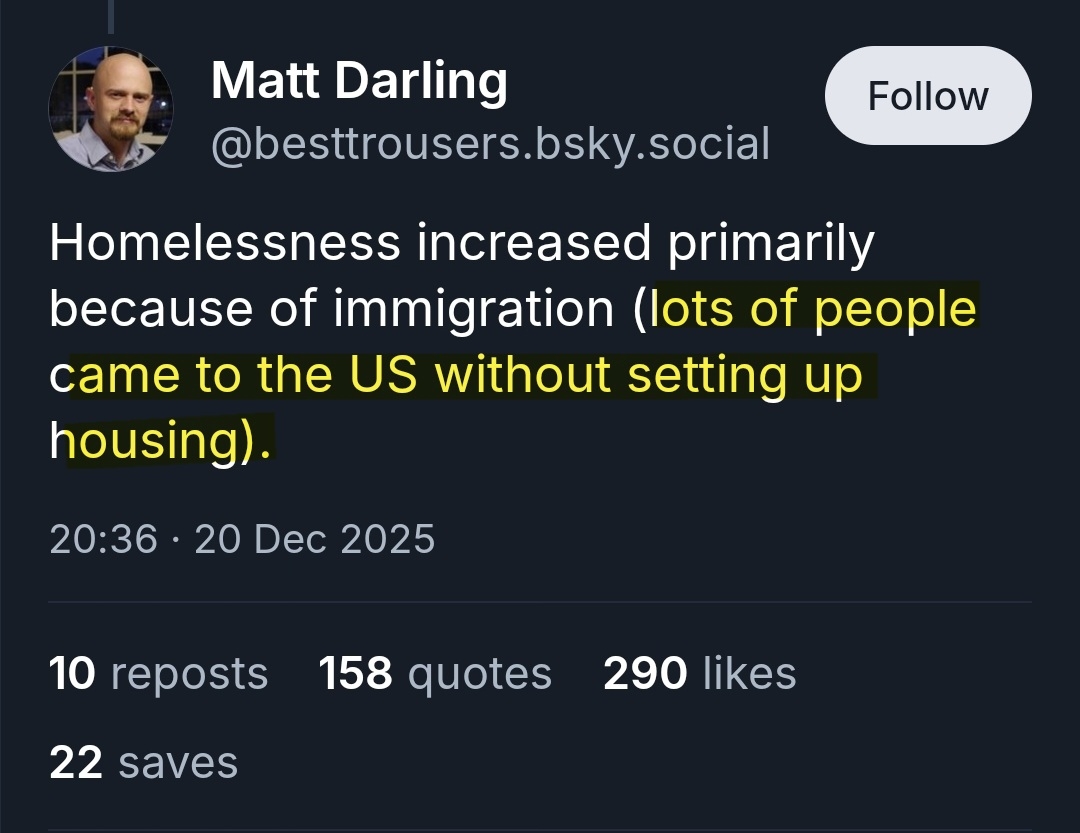The image size is (1080, 833).
Task: Click the 20 Dec 2025 date
Action: tap(315, 539)
